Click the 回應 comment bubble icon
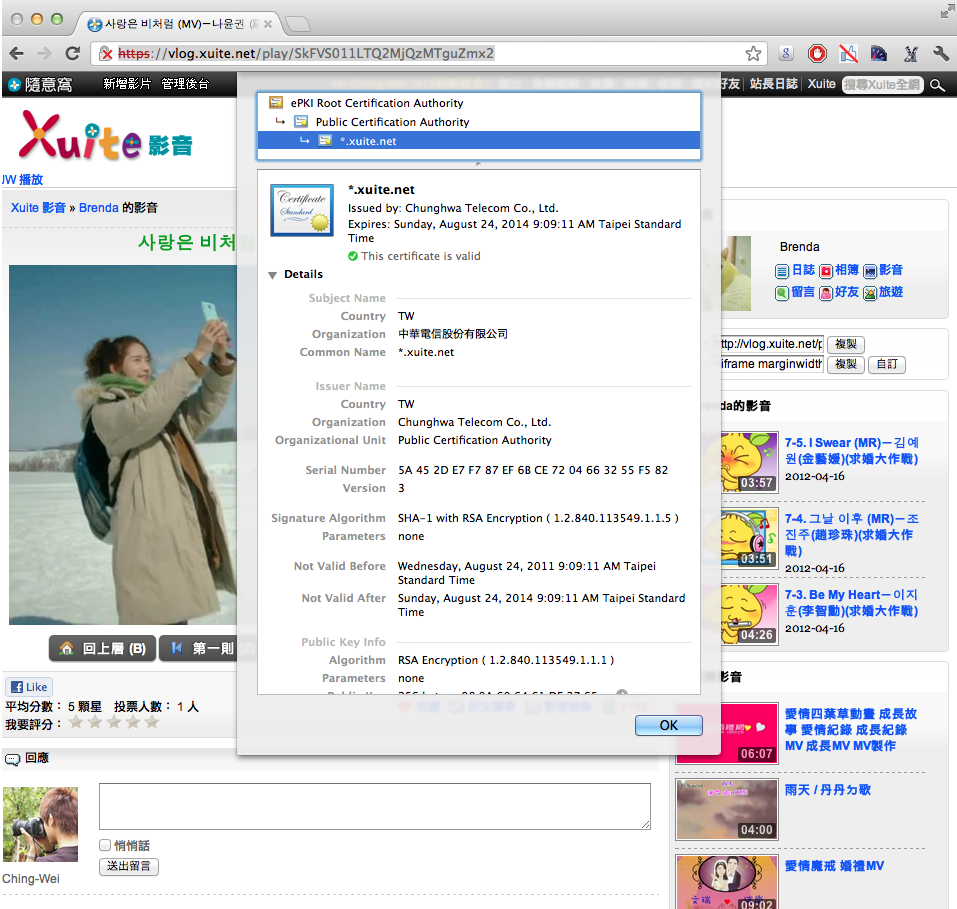The width and height of the screenshot is (957, 909). pos(12,759)
